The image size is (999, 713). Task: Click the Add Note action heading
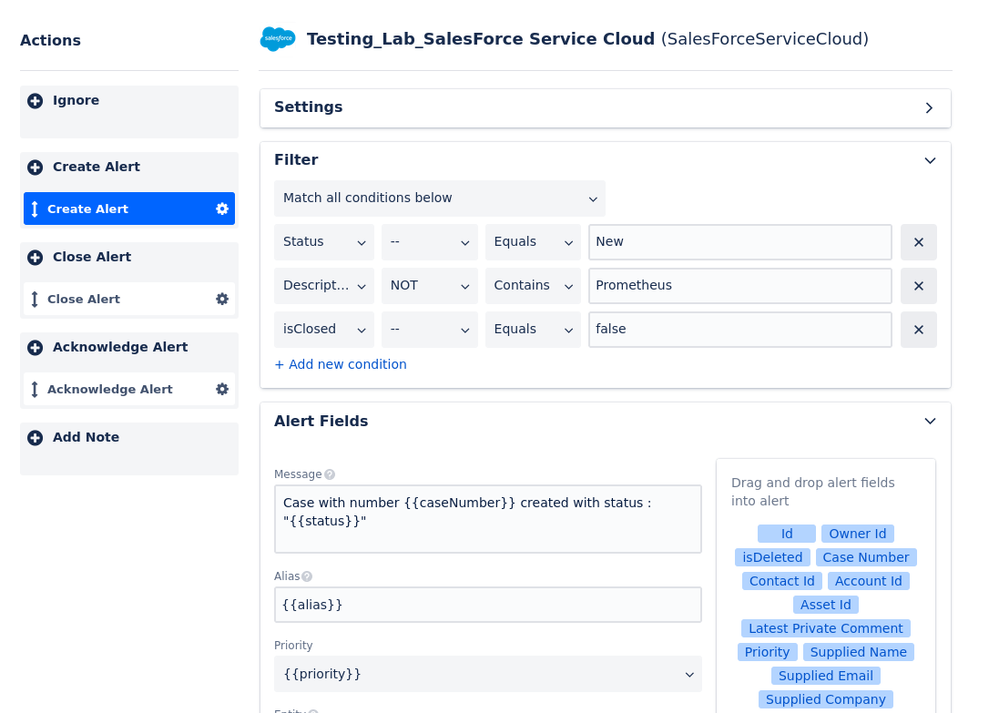[x=86, y=438]
